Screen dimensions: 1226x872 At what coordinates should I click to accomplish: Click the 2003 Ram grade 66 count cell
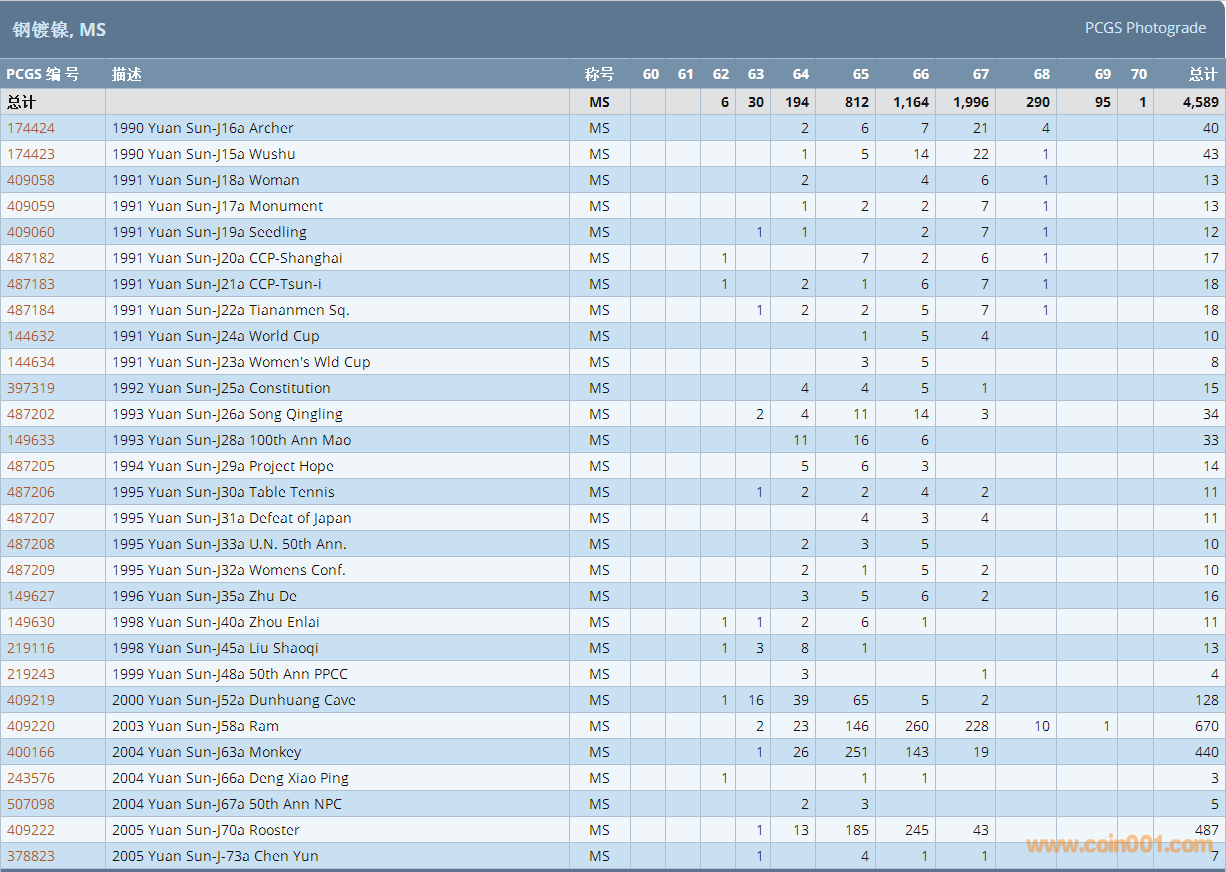click(916, 726)
